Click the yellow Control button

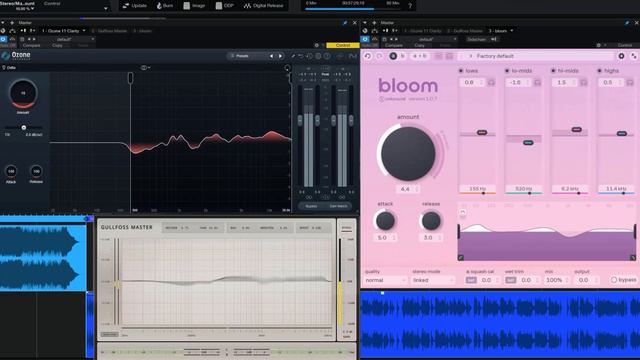click(342, 45)
